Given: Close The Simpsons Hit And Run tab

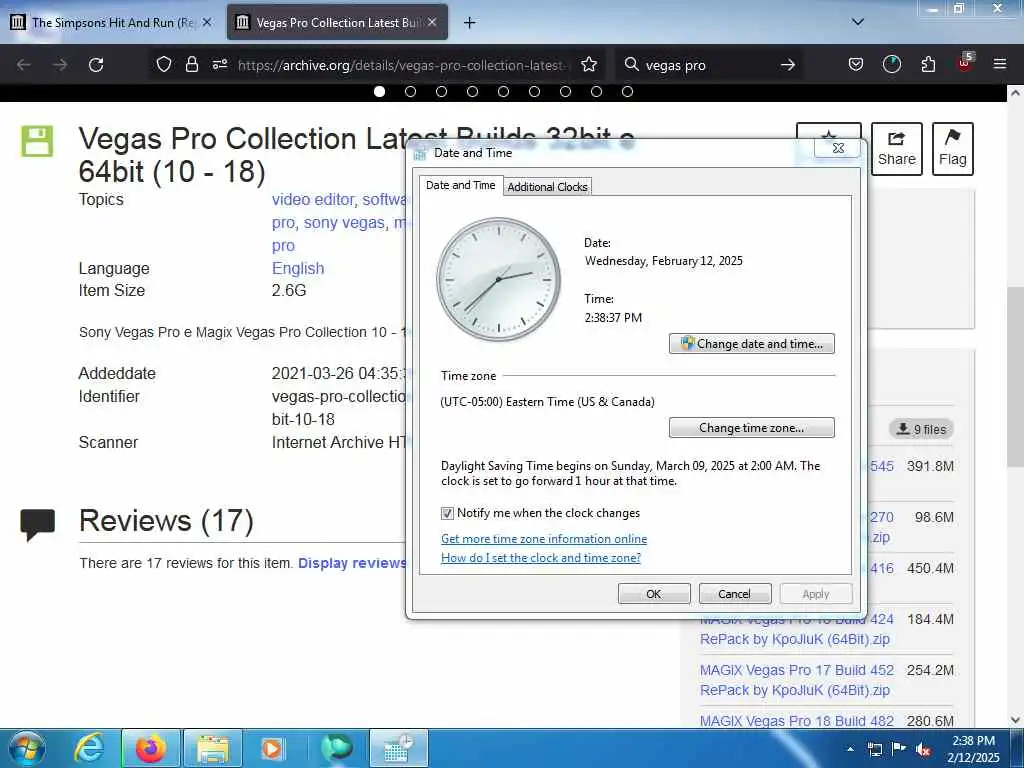Looking at the screenshot, I should pyautogui.click(x=207, y=22).
